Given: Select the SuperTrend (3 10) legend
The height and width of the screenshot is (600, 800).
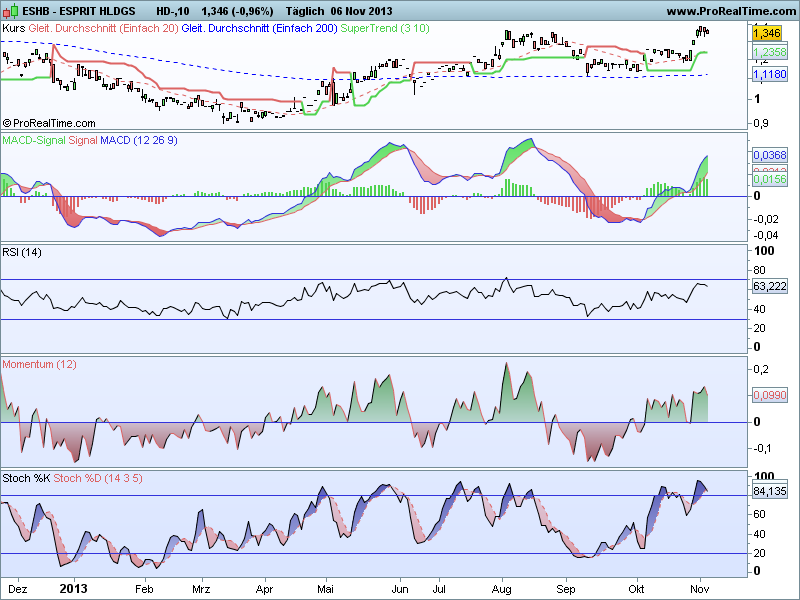Looking at the screenshot, I should click(x=385, y=28).
